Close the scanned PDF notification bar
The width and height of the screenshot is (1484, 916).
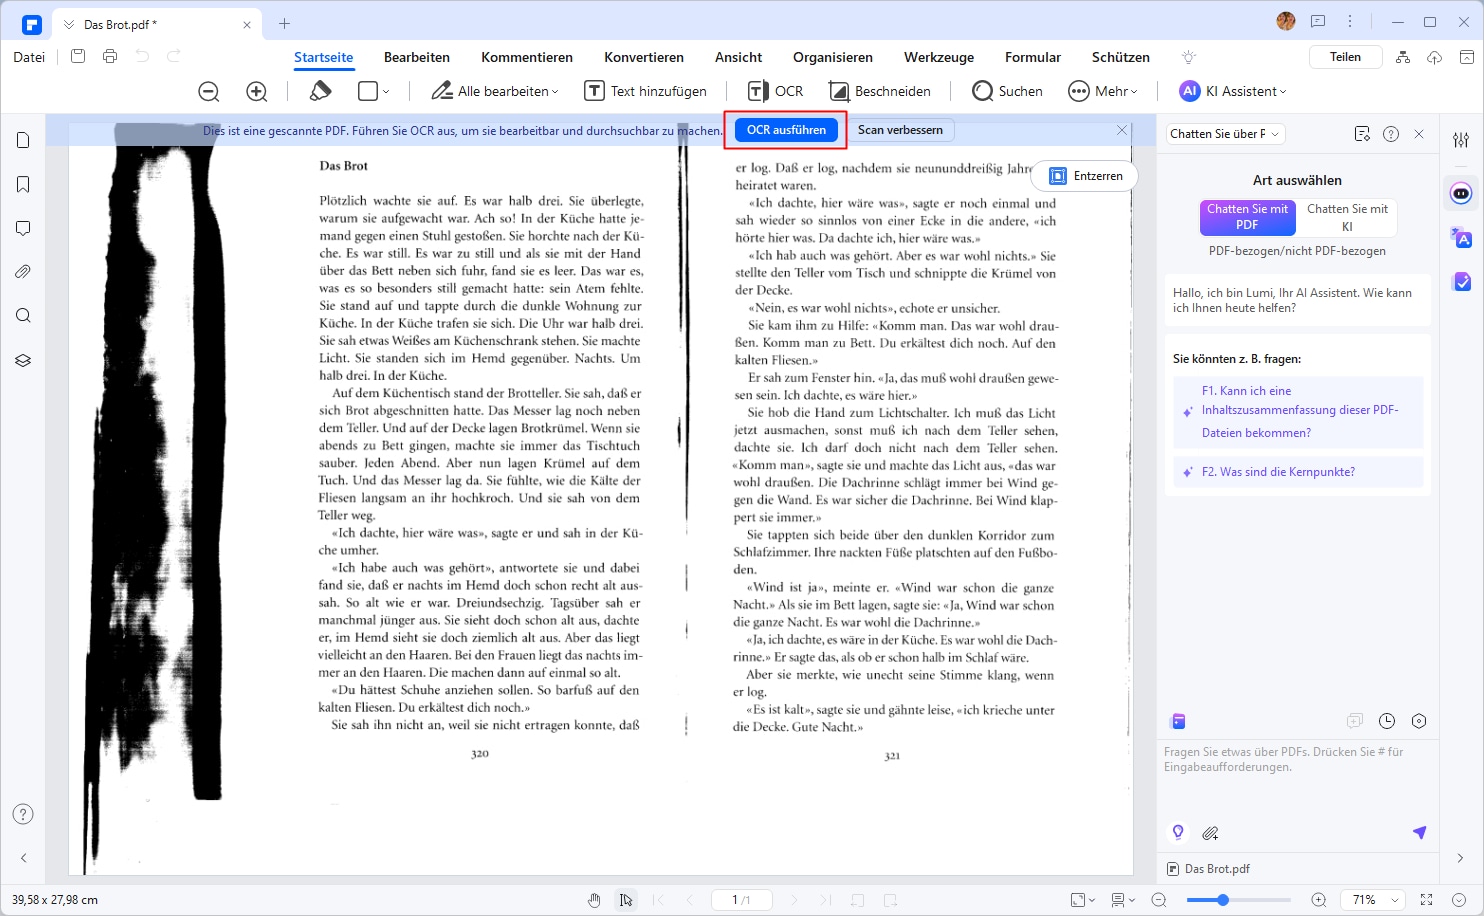(1122, 130)
